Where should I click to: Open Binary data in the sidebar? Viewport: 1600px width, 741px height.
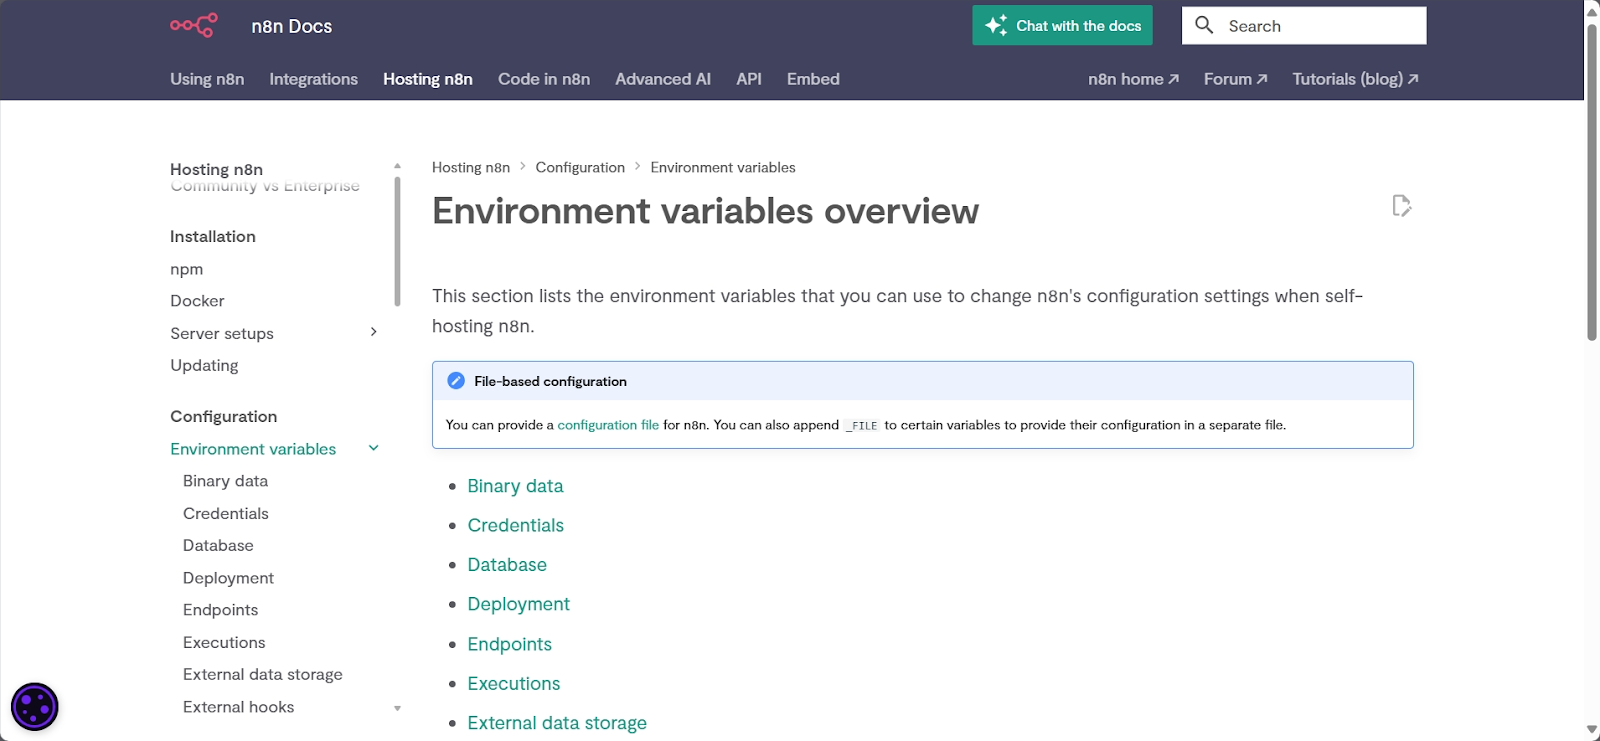(x=225, y=481)
